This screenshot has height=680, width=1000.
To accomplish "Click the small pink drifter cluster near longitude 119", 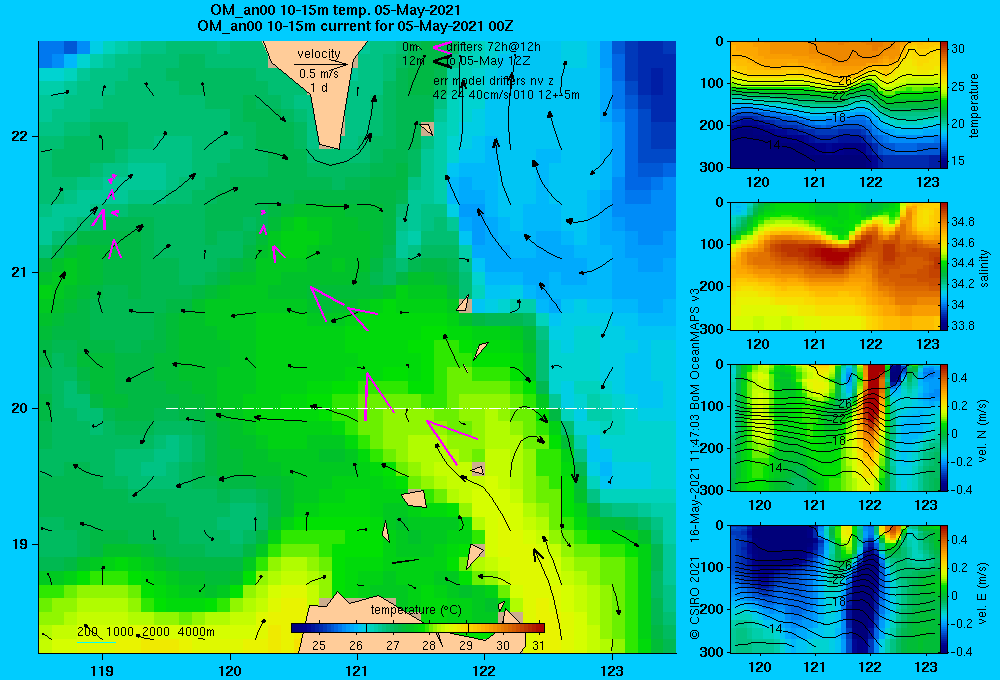I will 107,216.
